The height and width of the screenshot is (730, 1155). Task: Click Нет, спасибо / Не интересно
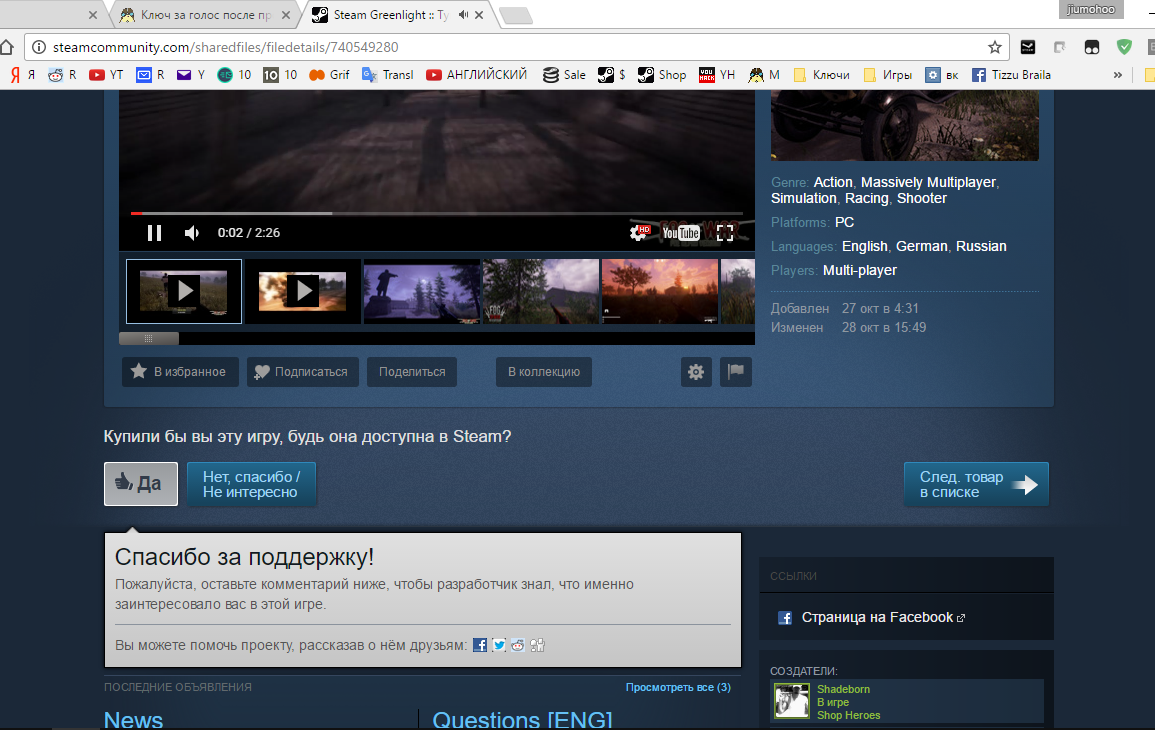[251, 484]
